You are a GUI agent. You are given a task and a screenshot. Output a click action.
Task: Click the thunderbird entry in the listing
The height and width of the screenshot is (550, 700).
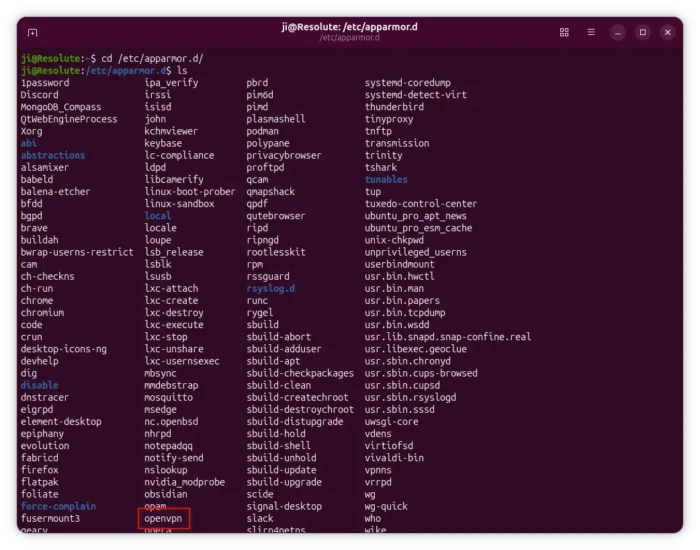tap(395, 107)
